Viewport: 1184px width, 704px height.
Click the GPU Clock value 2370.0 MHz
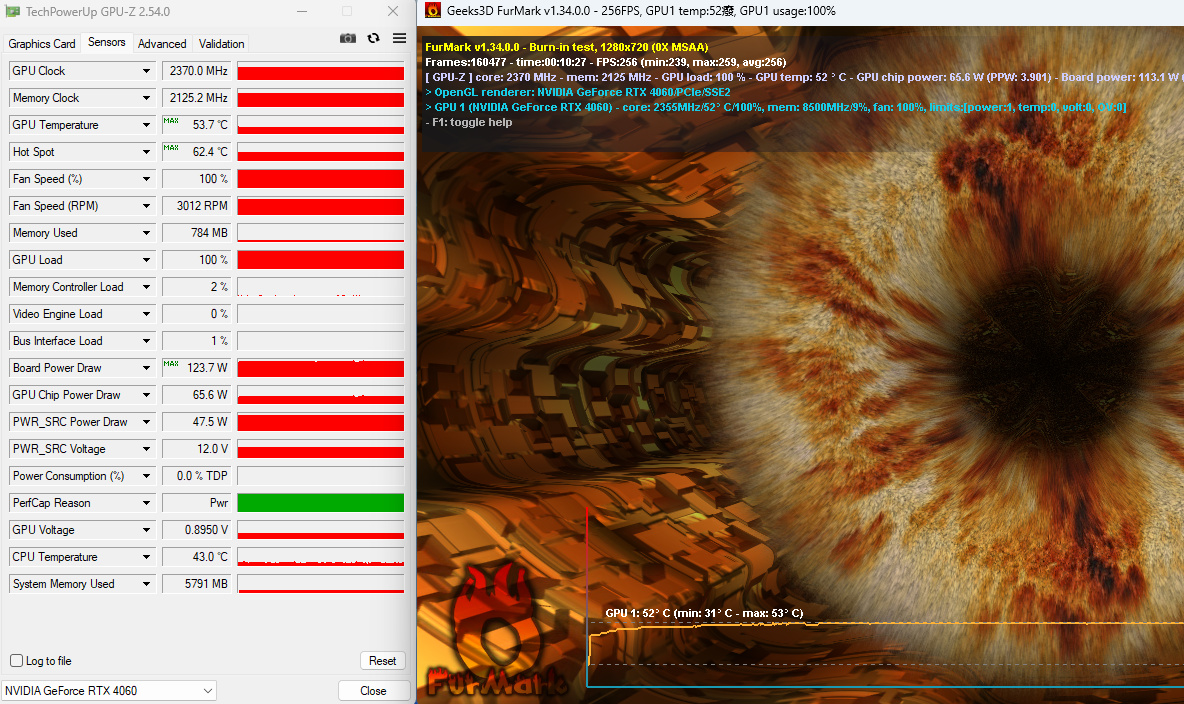click(x=196, y=71)
